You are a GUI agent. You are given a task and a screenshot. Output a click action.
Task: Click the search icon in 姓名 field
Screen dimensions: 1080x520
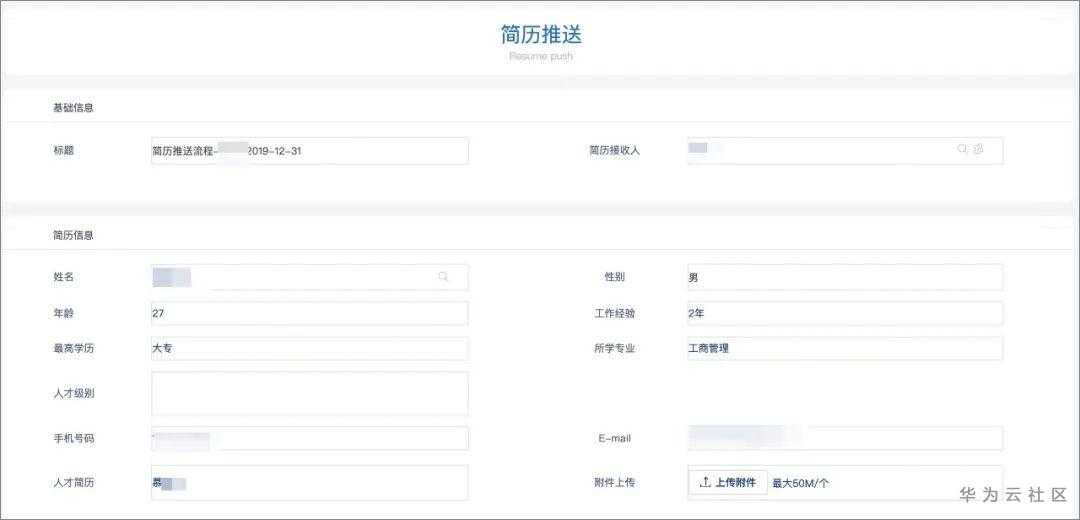[443, 276]
